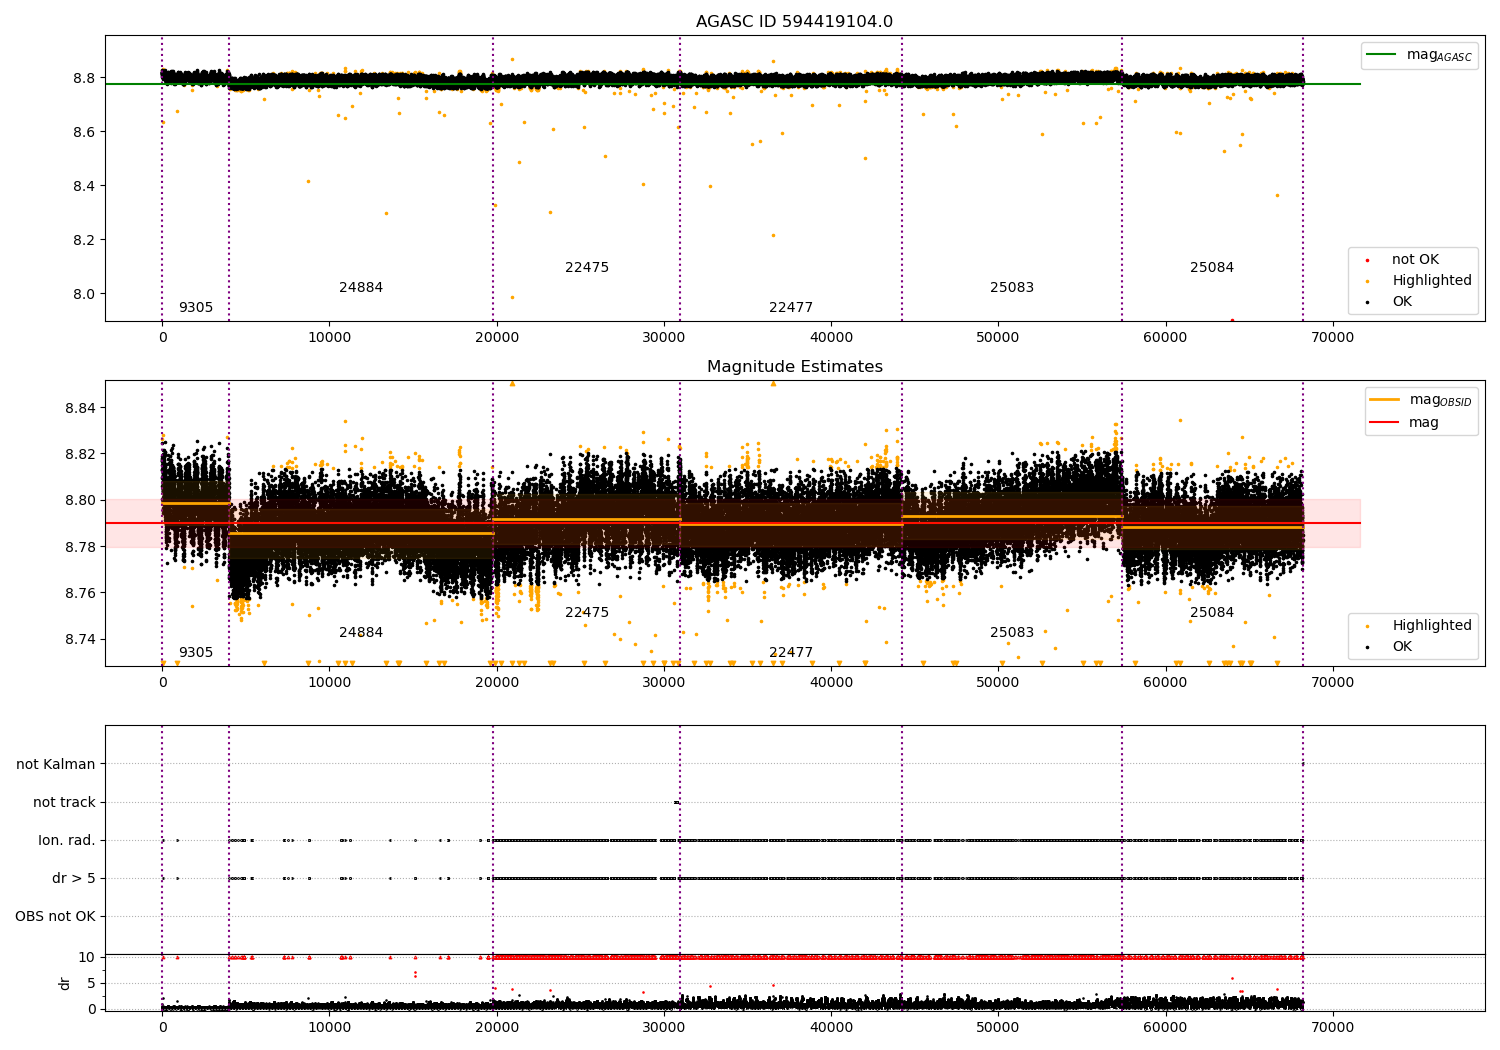The width and height of the screenshot is (1500, 1050).
Task: Click the 8.74 tick on middle y-axis
Action: 80,639
